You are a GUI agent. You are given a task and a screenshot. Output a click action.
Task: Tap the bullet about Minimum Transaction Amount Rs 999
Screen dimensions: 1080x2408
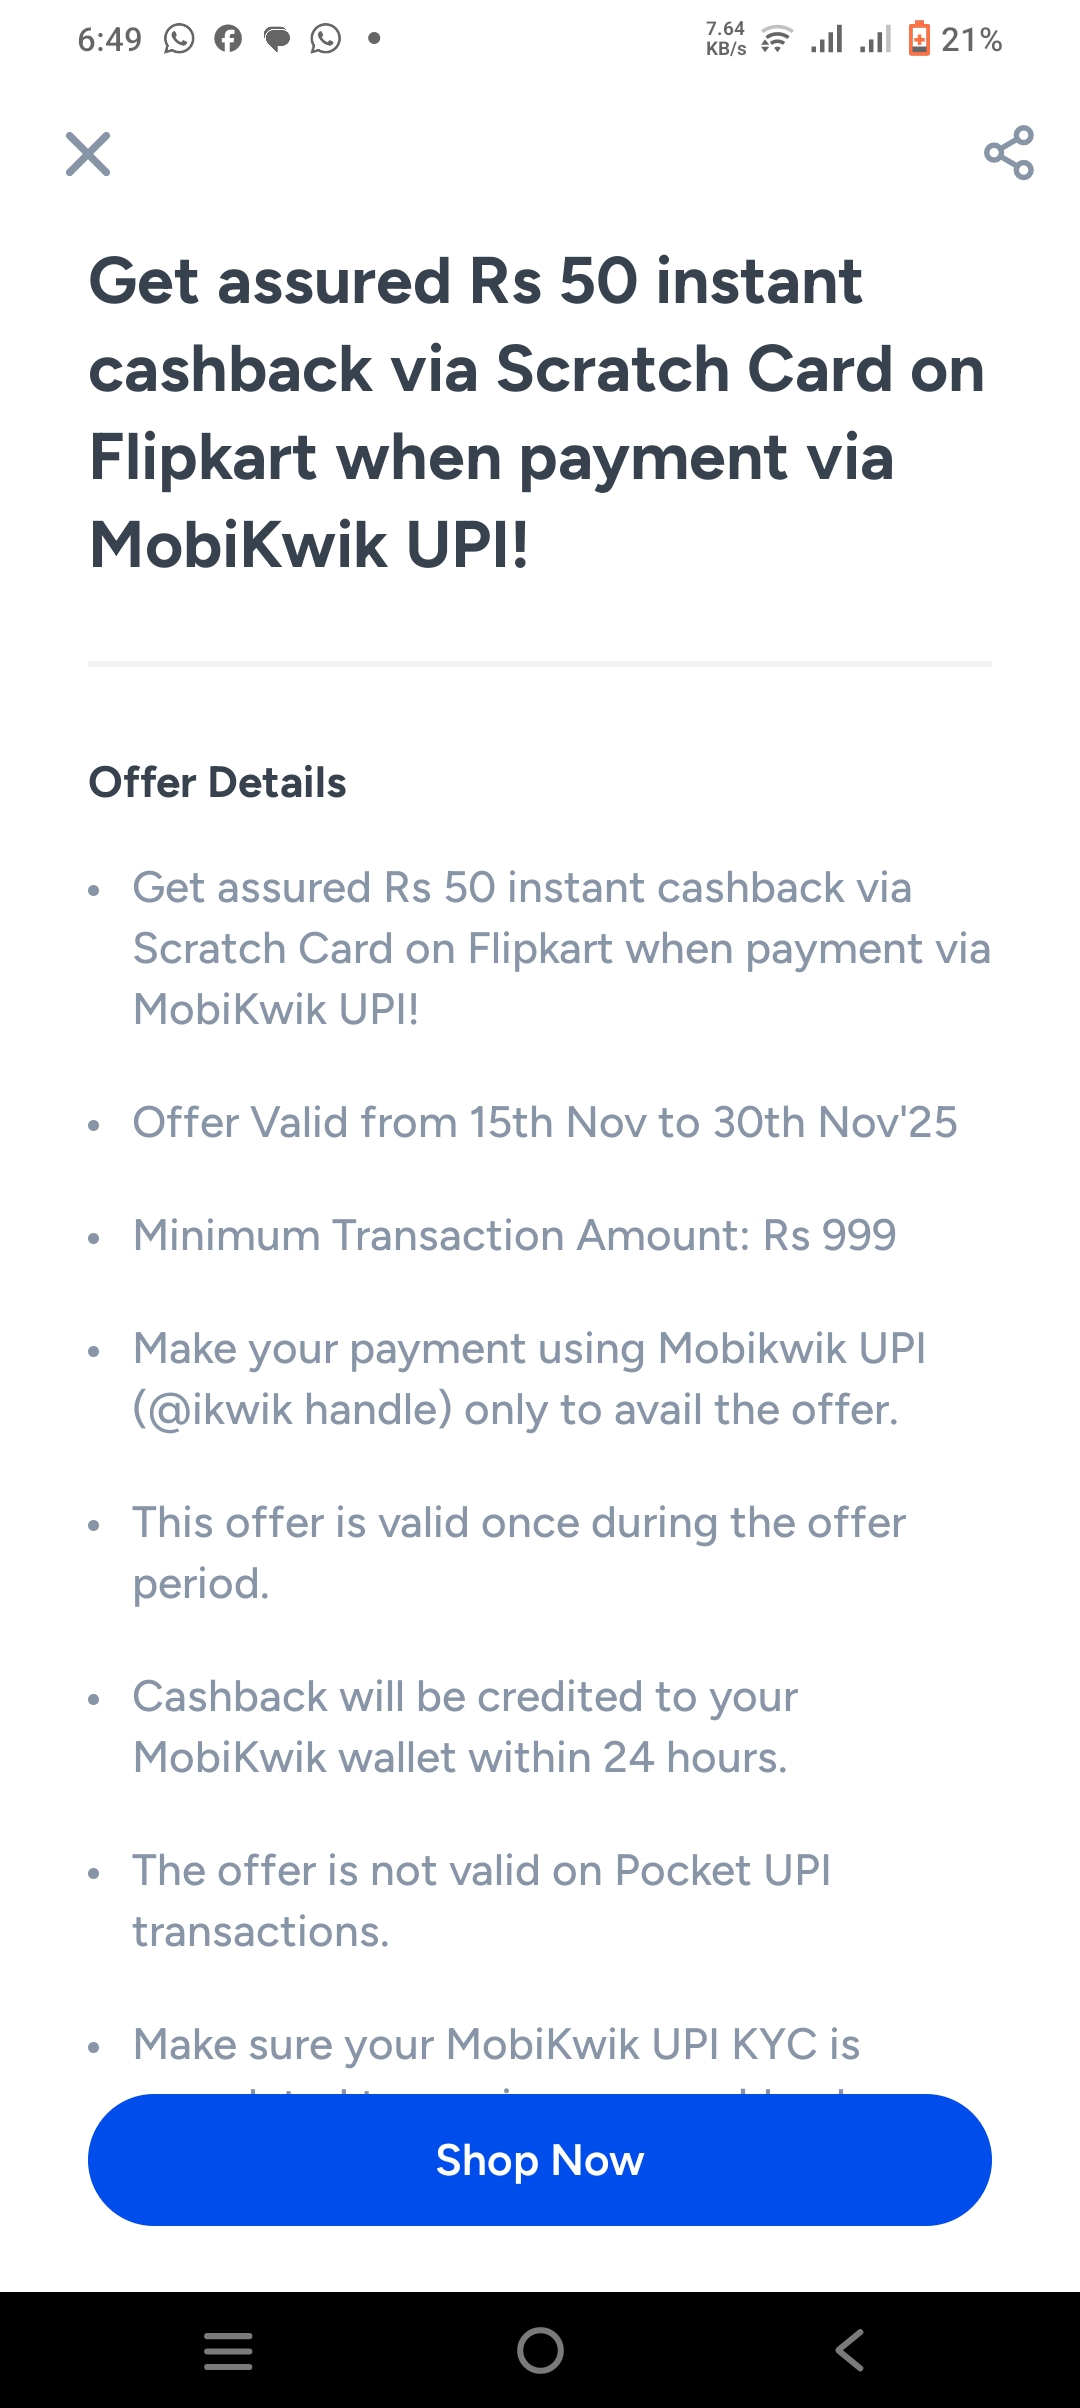click(515, 1234)
